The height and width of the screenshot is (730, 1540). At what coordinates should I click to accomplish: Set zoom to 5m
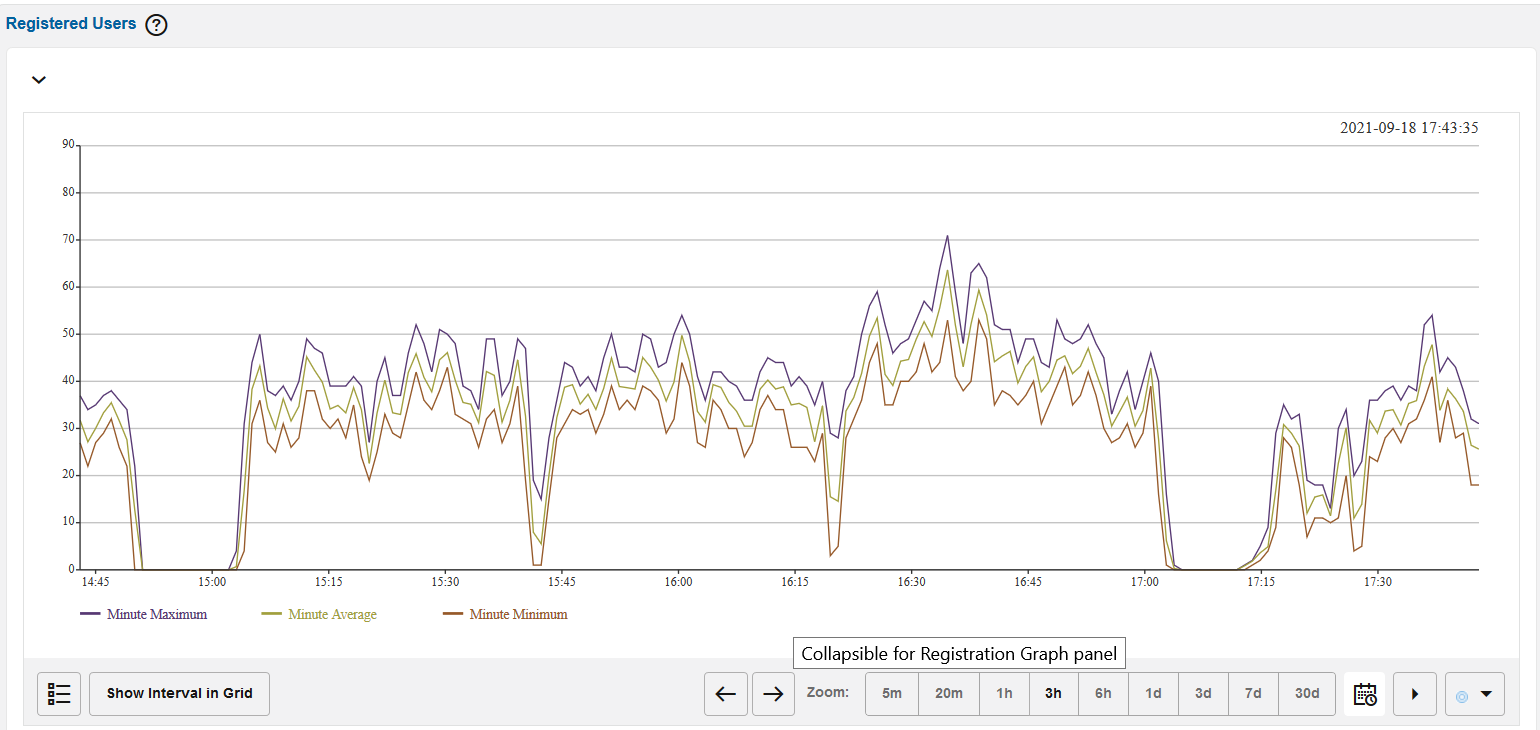(x=892, y=694)
